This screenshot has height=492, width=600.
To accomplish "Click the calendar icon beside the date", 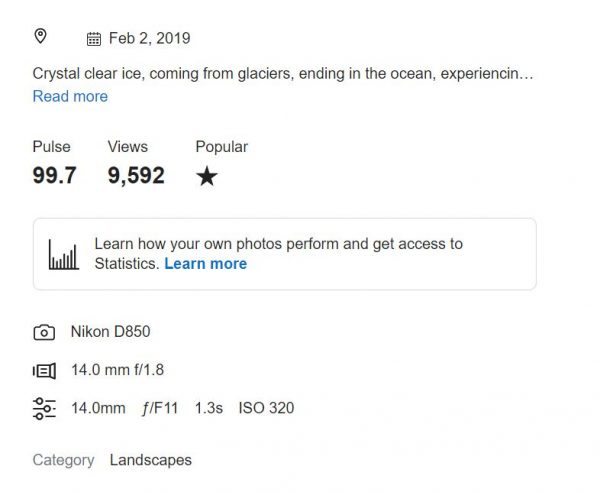I will 94,39.
